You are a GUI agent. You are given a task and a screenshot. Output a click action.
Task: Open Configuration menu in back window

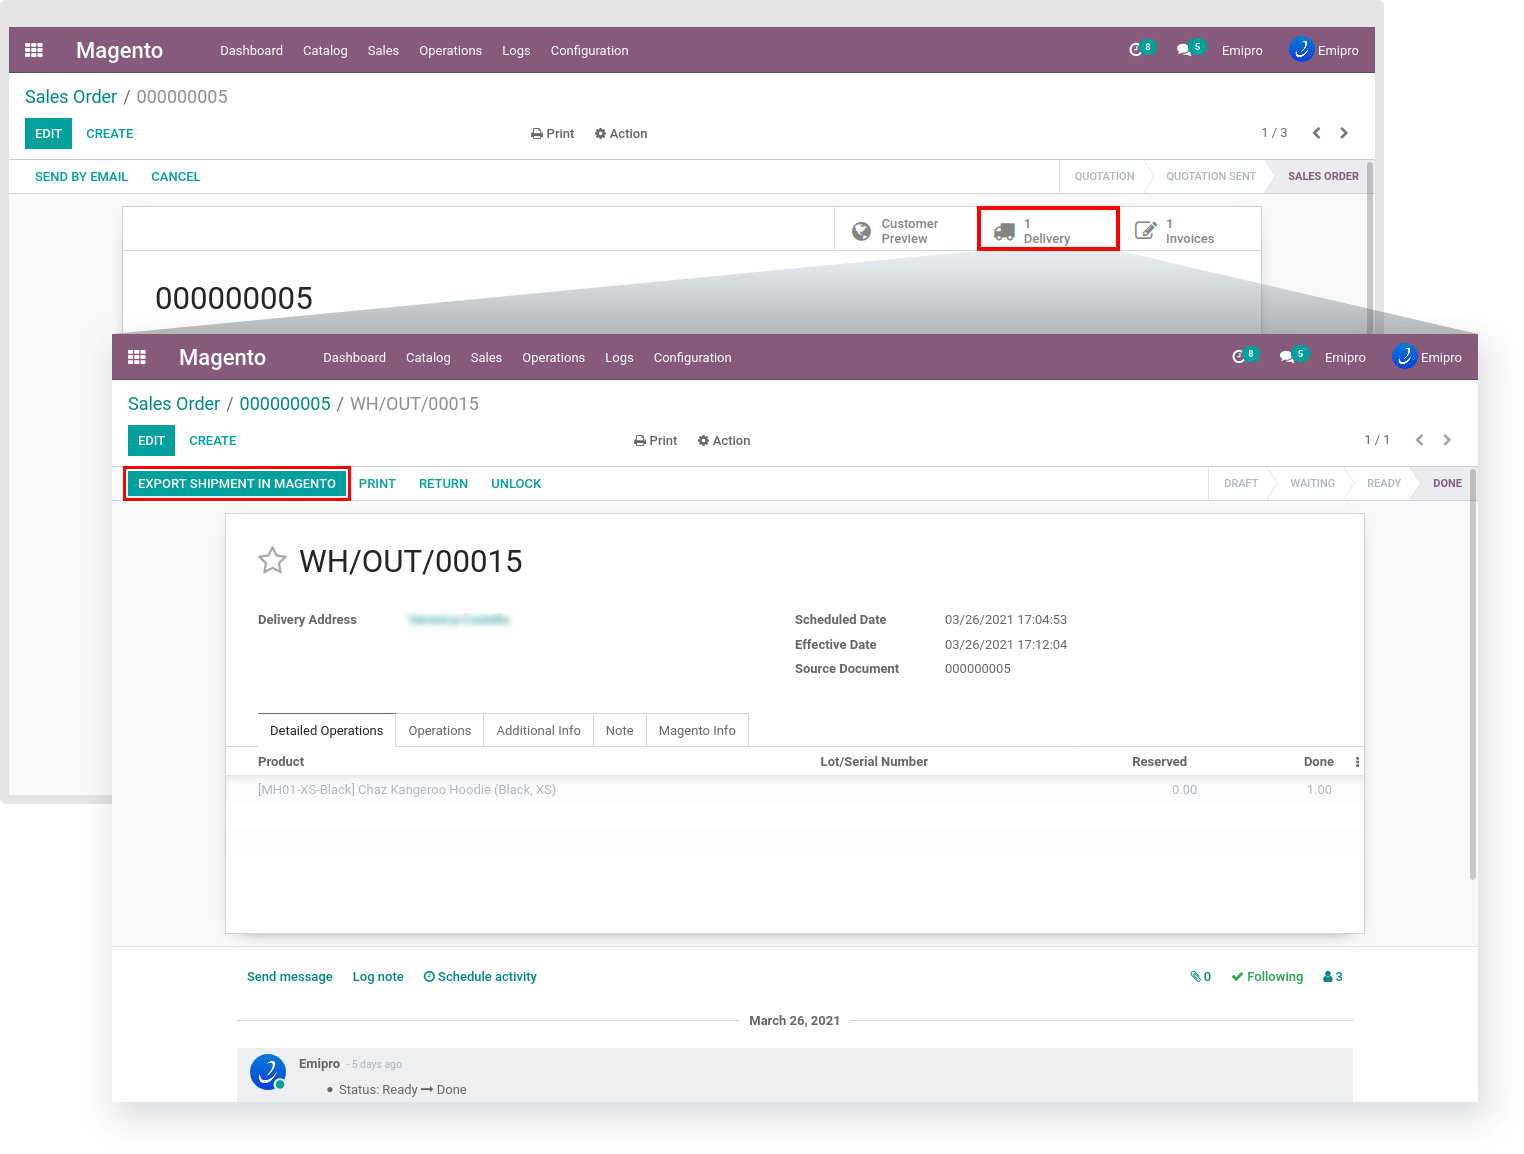589,51
